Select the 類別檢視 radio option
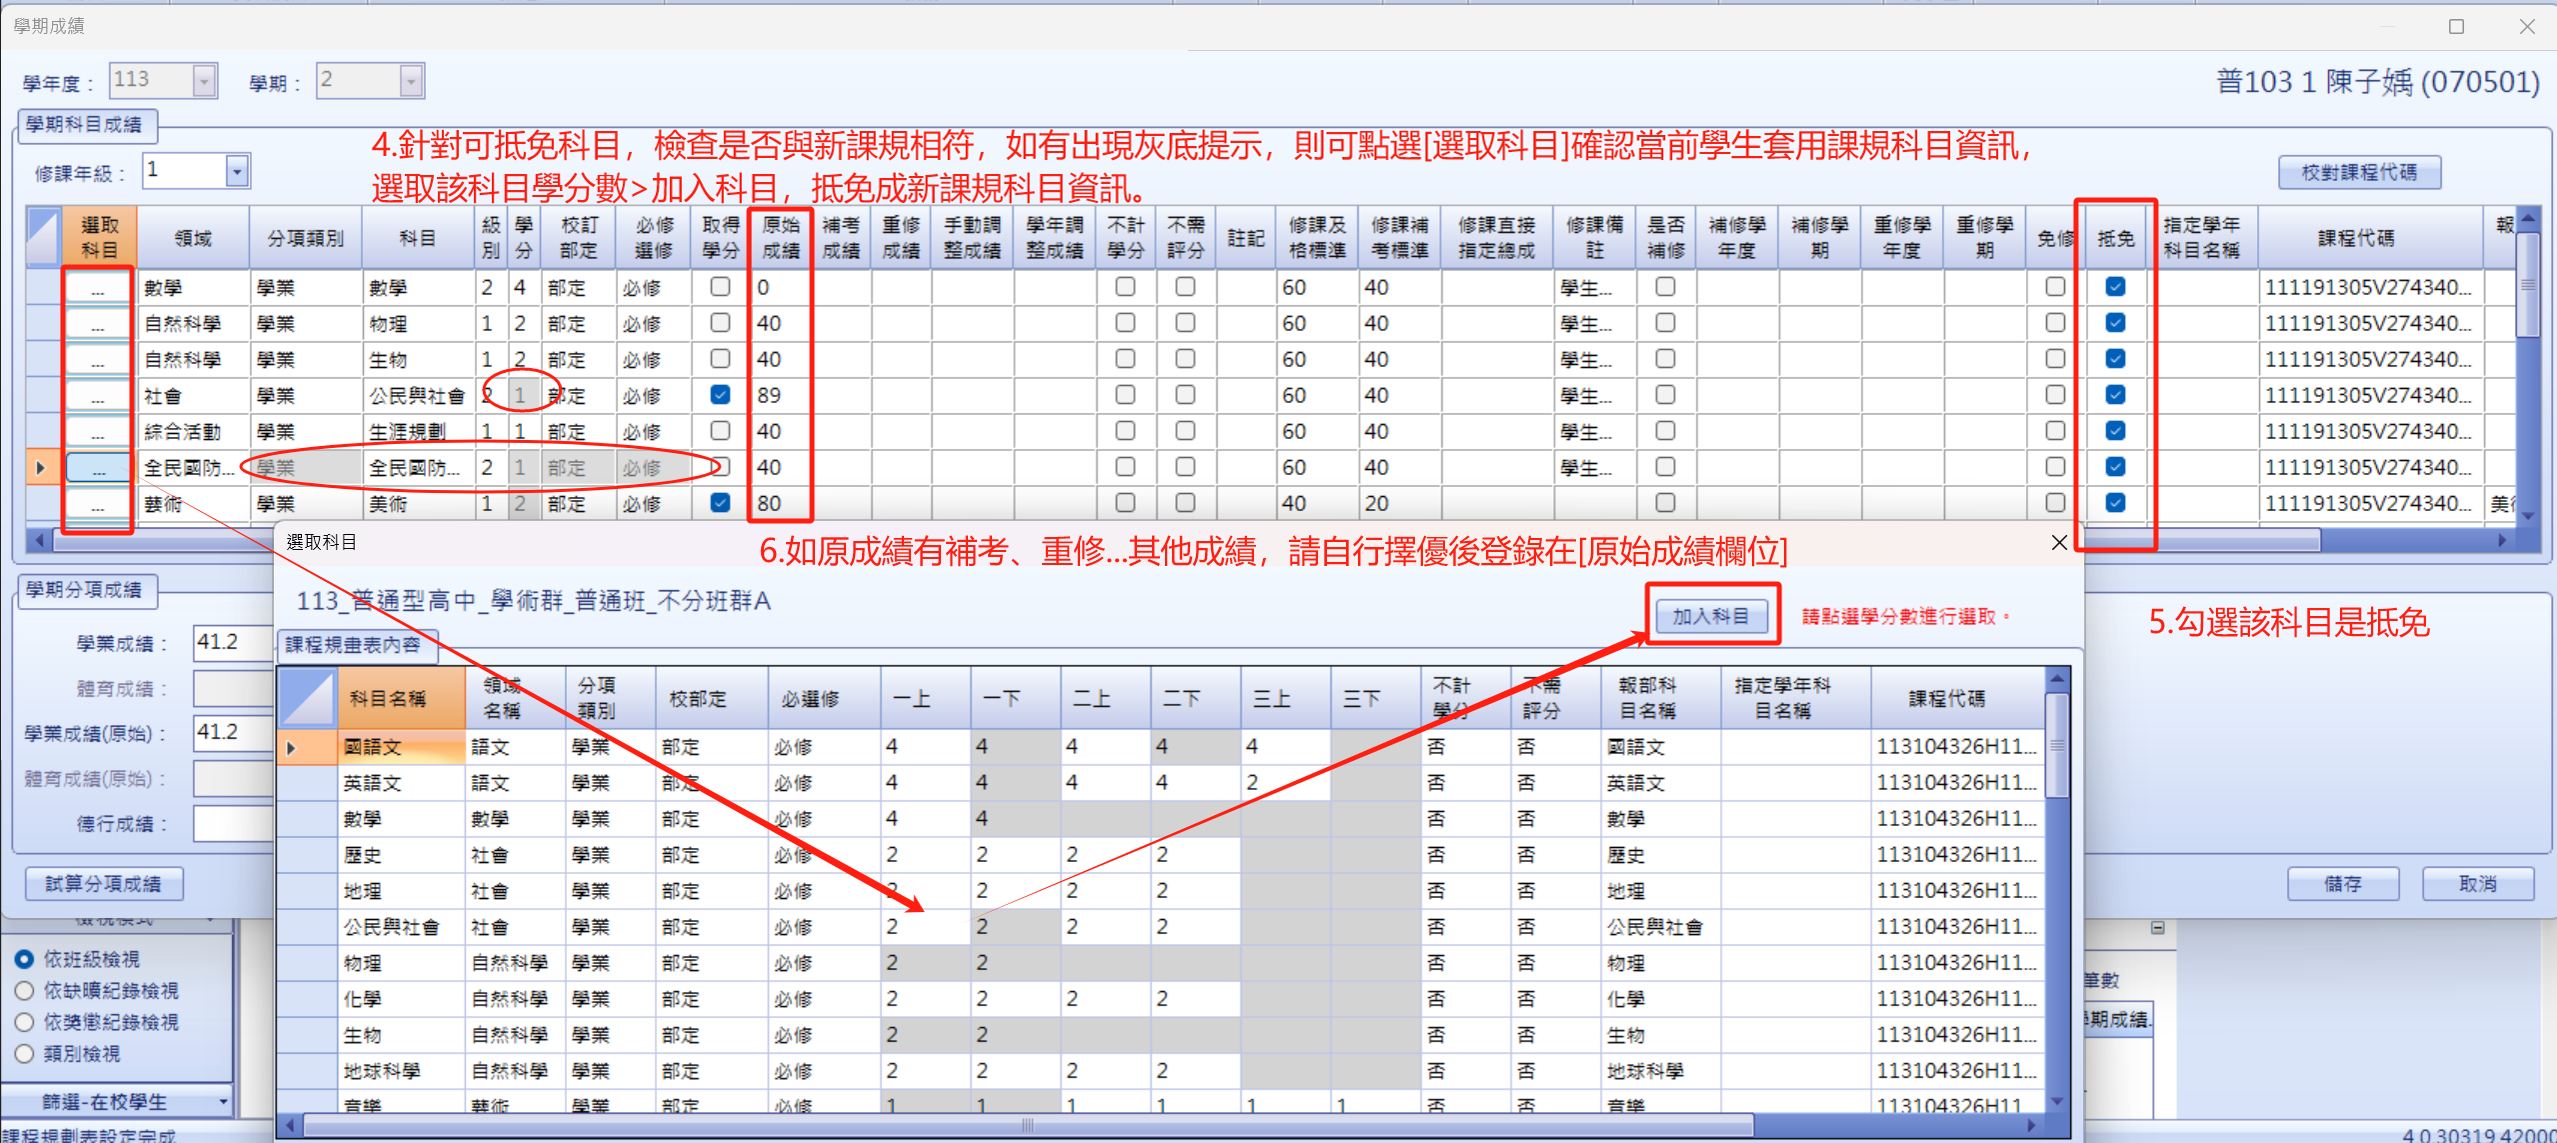The width and height of the screenshot is (2557, 1143). (x=25, y=1054)
